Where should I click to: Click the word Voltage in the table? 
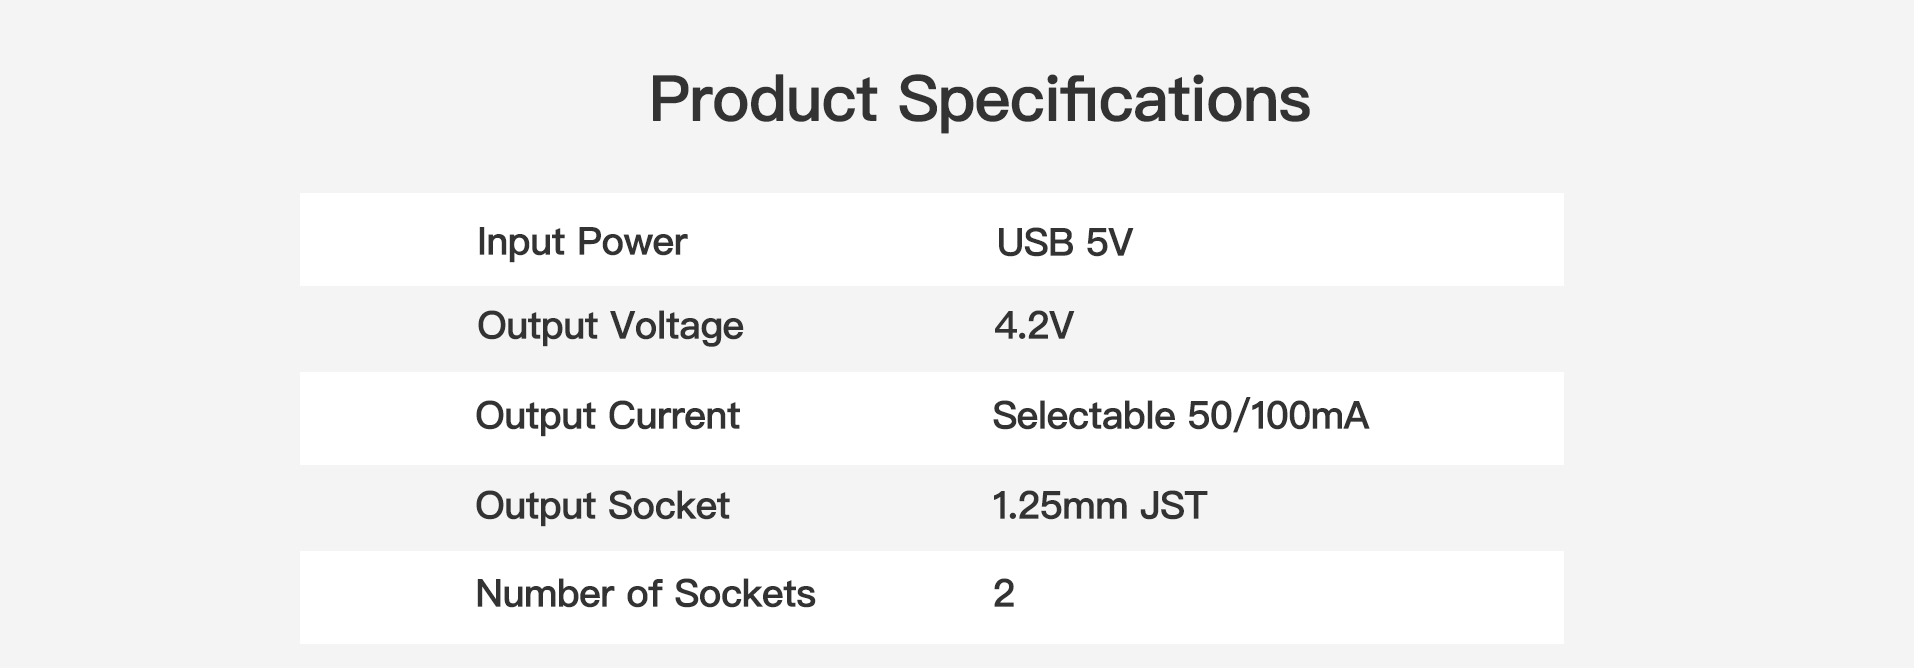coord(677,327)
